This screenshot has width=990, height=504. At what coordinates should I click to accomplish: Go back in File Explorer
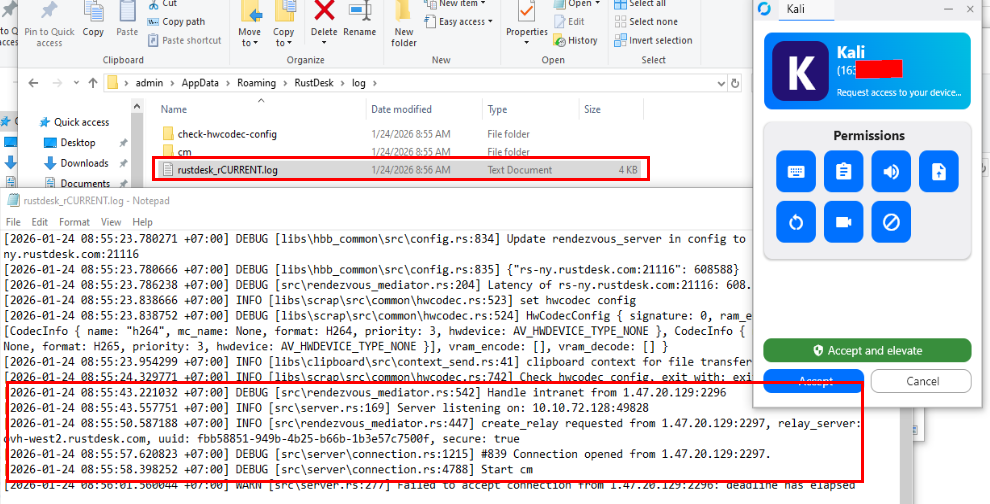33,83
